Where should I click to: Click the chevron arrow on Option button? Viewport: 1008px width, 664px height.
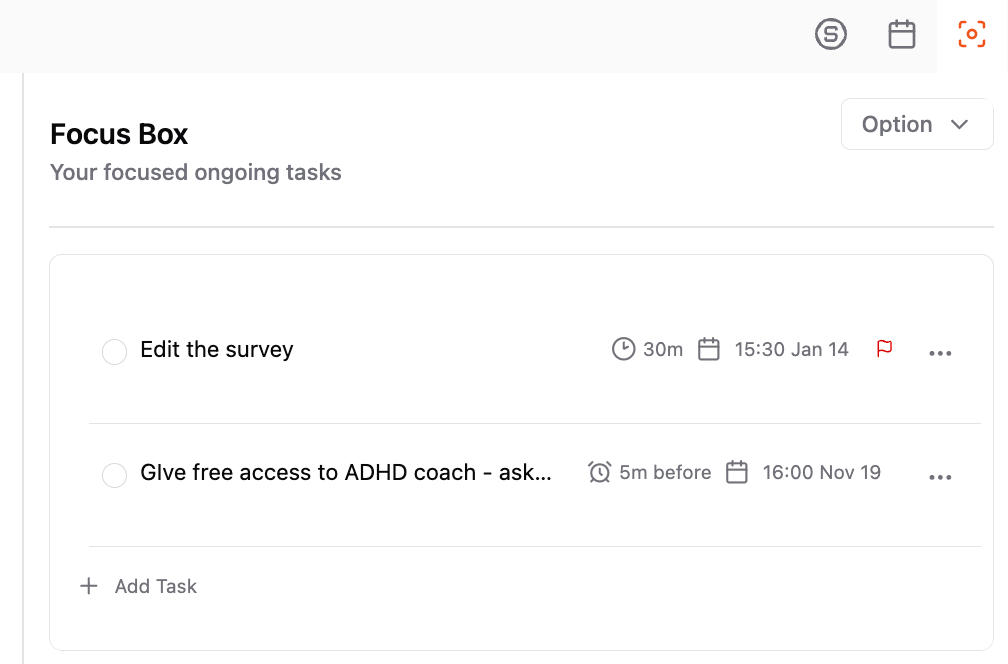pyautogui.click(x=959, y=125)
